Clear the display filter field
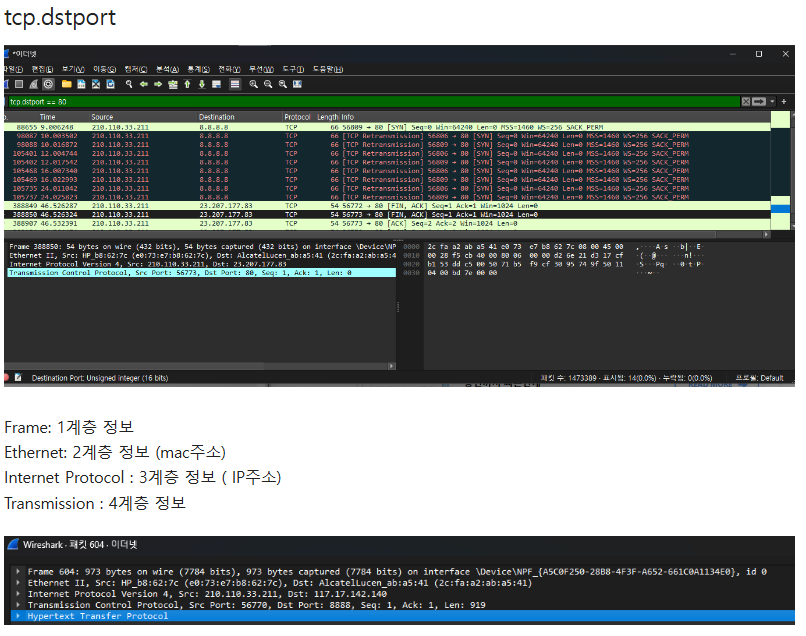The height and width of the screenshot is (636, 806). [746, 102]
